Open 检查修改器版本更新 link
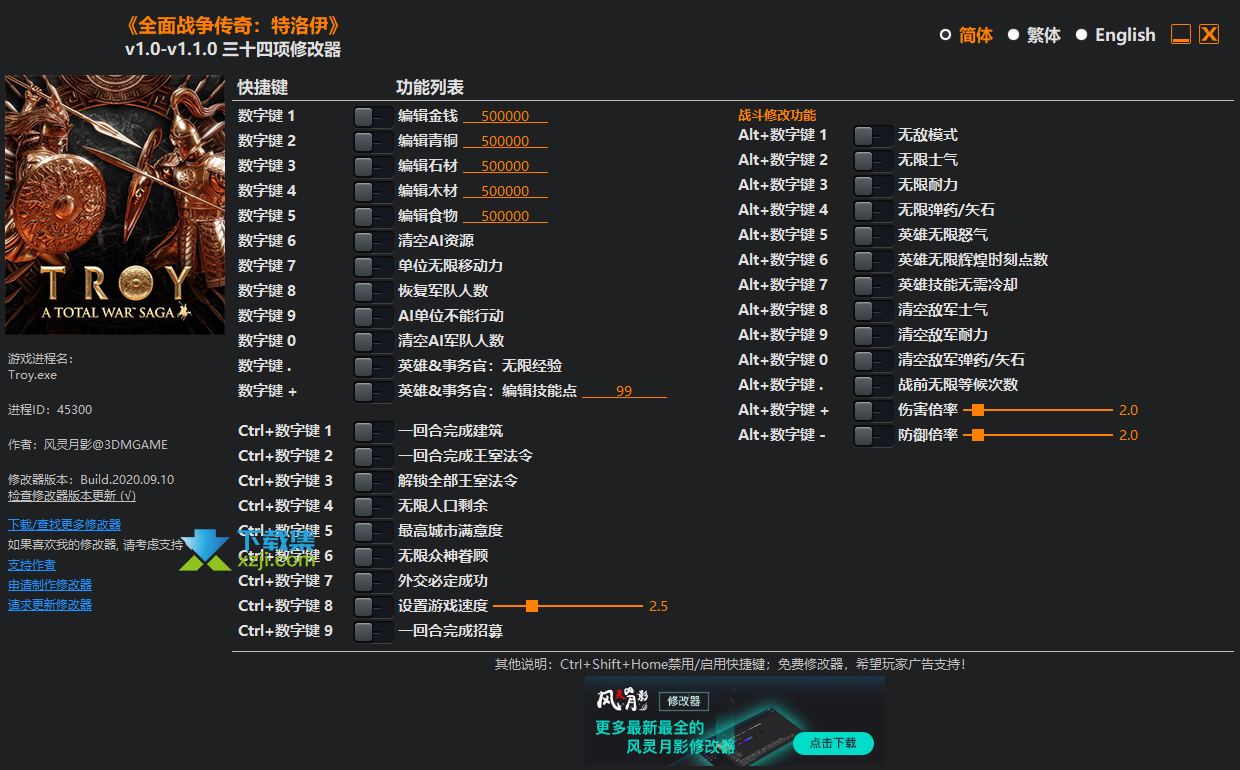Screen dimensions: 1240x770 (72, 495)
